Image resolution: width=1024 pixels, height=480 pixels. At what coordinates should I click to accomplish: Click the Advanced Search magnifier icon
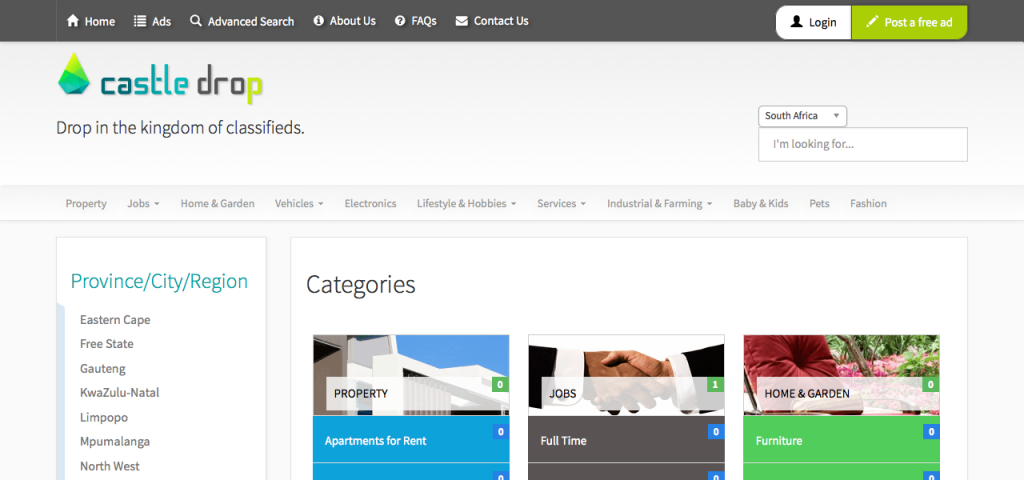[196, 21]
